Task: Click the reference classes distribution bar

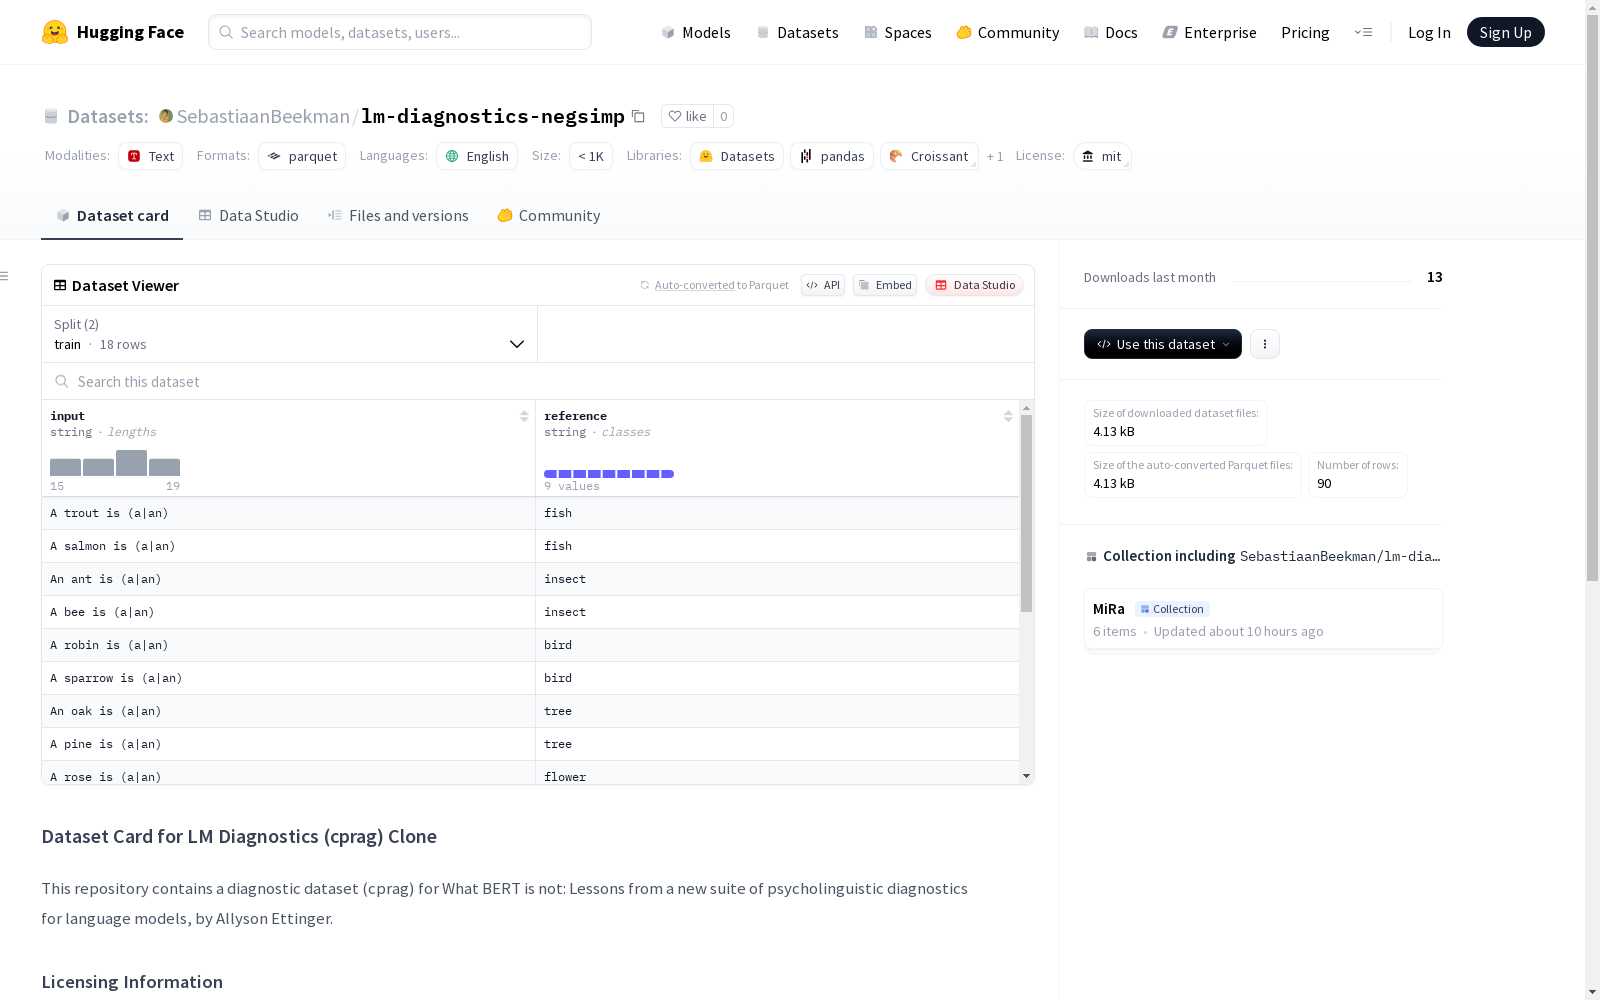Action: click(609, 474)
